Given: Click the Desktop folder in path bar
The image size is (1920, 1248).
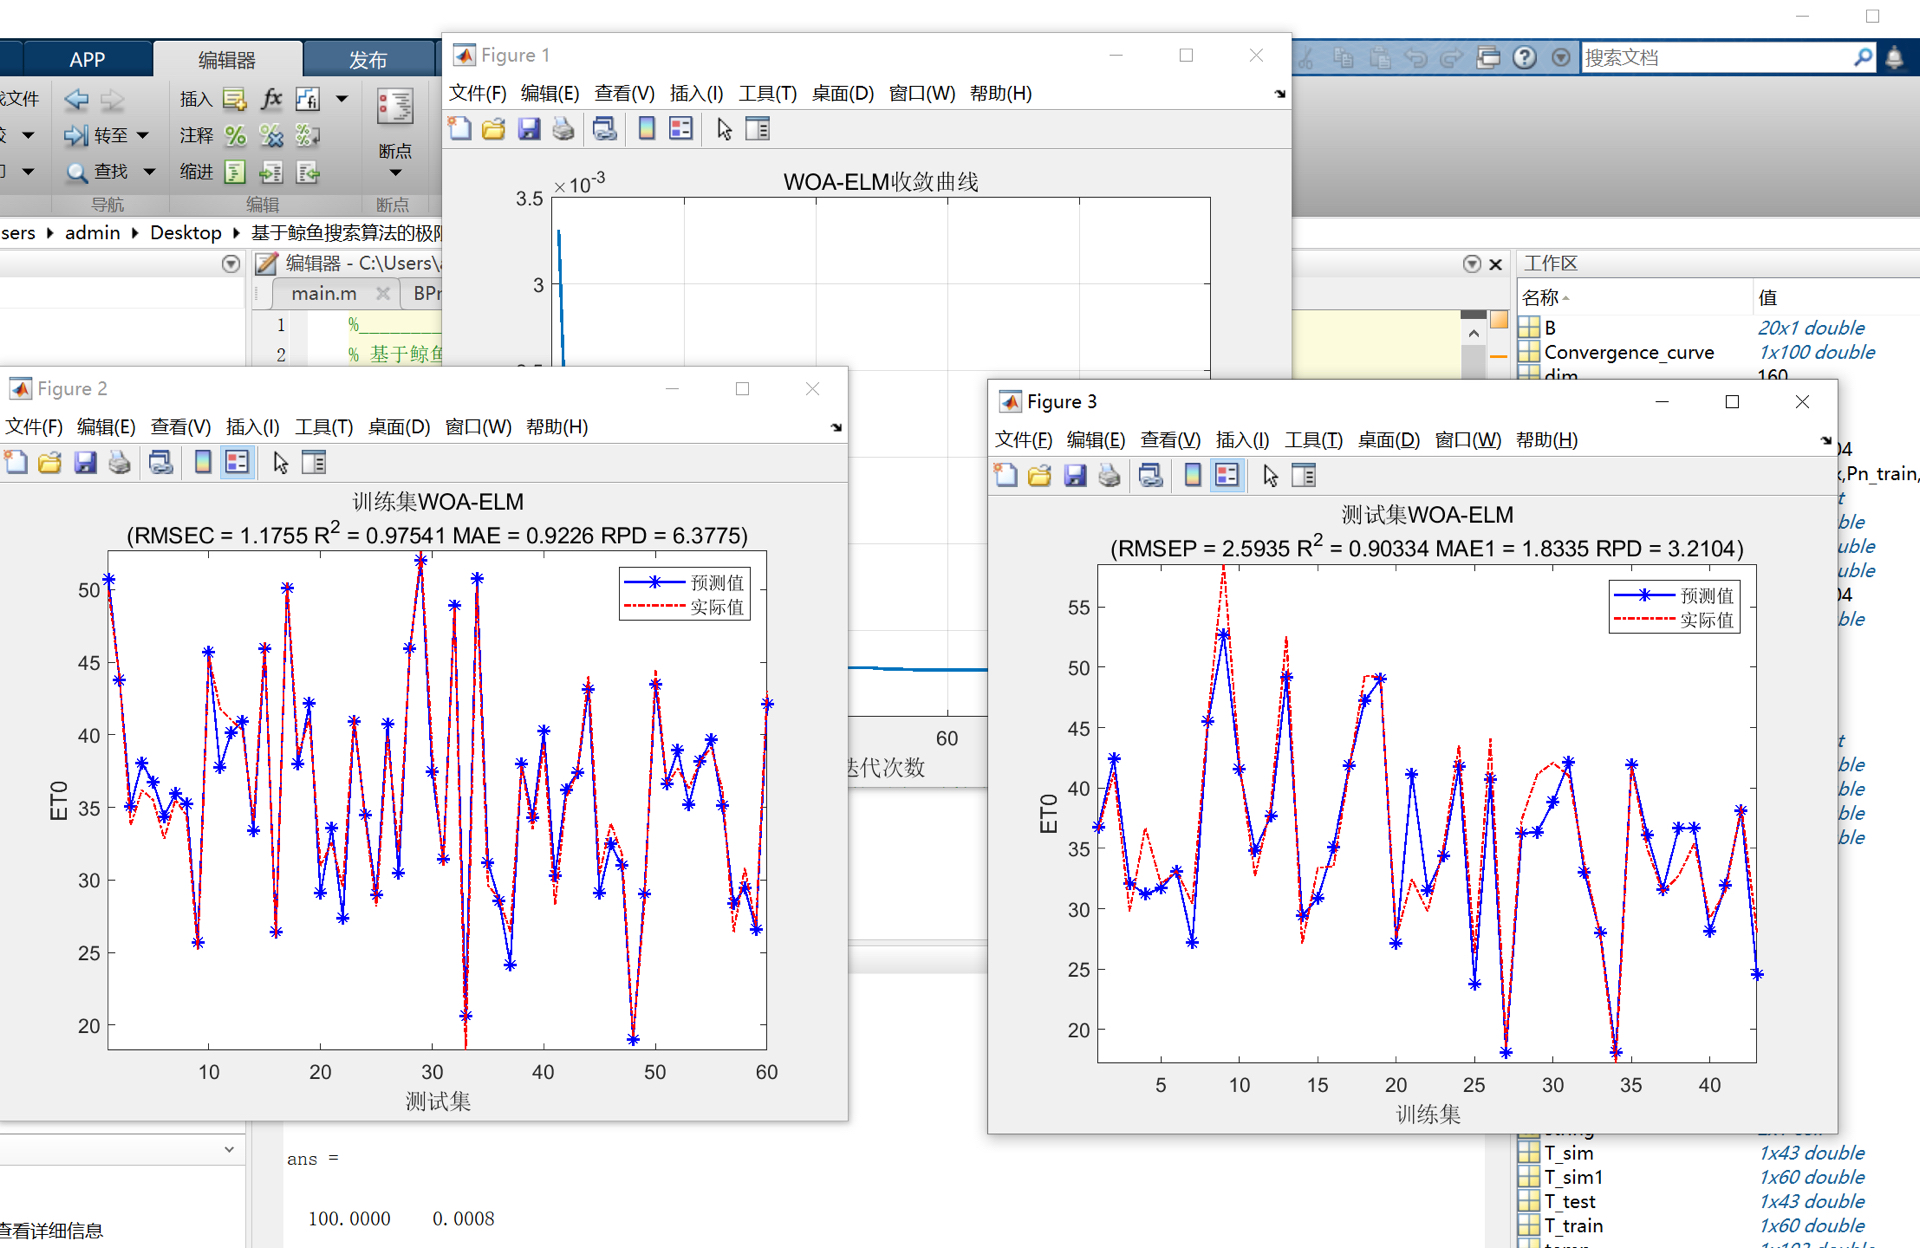Looking at the screenshot, I should tap(185, 233).
